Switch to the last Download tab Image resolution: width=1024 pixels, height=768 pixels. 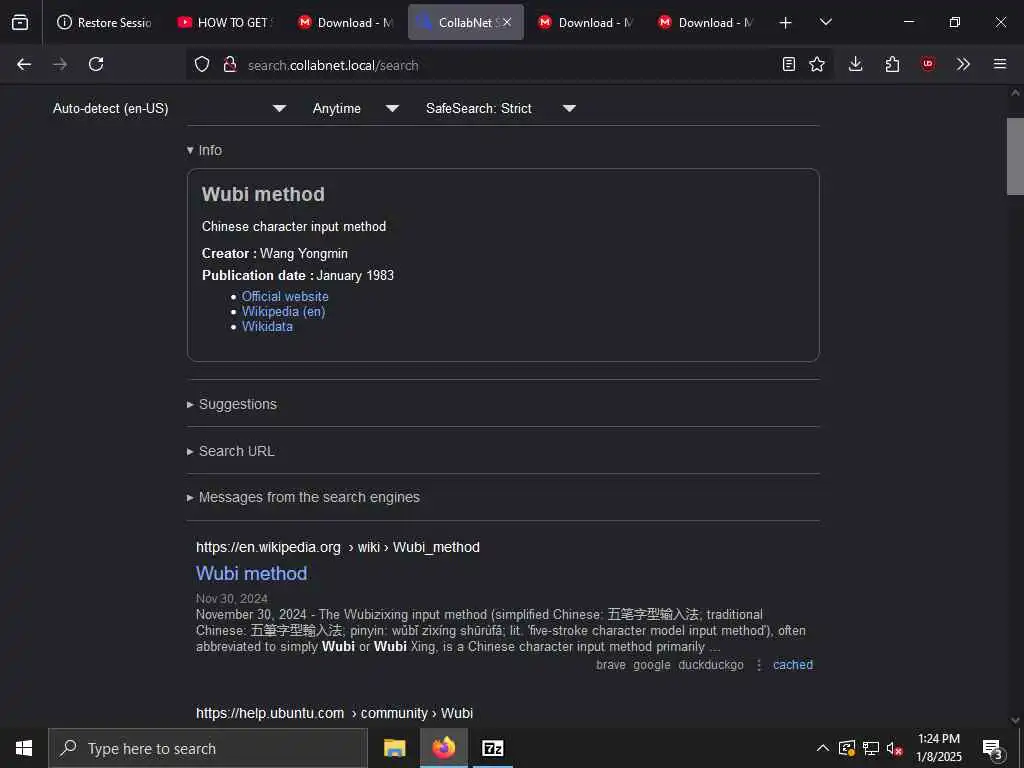coord(707,22)
